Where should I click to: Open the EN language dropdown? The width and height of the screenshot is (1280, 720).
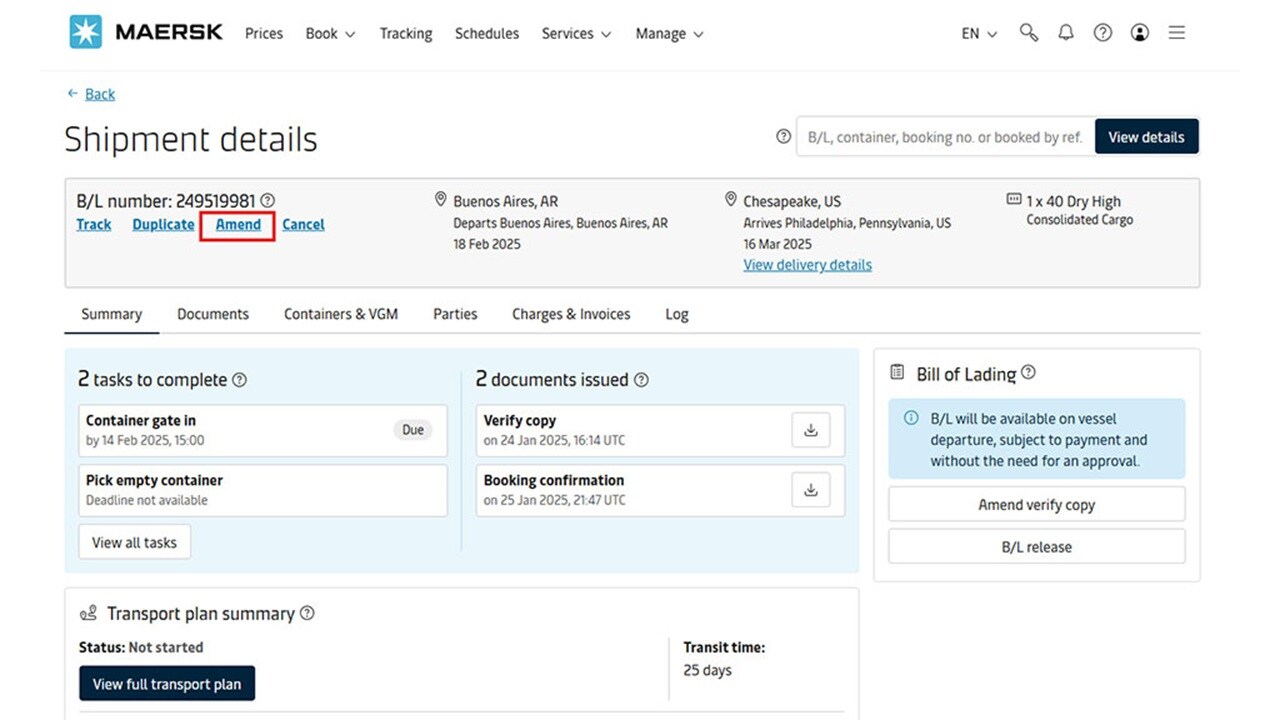(978, 33)
